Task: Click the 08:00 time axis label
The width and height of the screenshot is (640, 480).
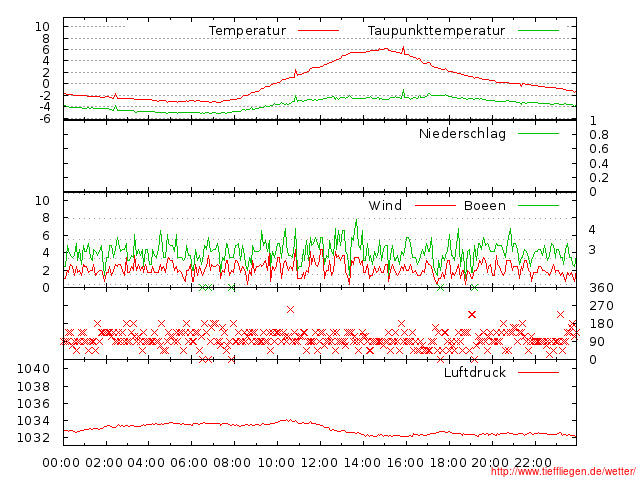Action: click(232, 463)
